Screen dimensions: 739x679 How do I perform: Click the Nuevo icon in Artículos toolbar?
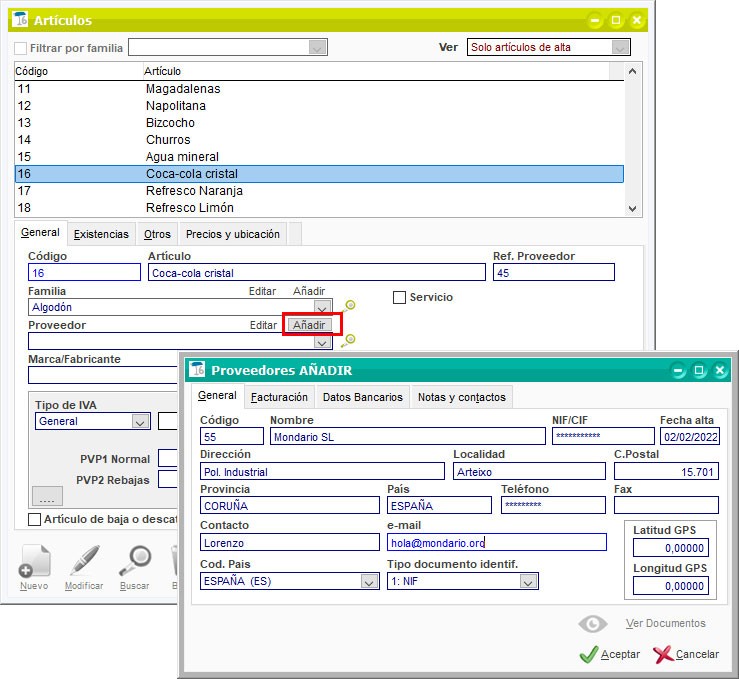34,561
